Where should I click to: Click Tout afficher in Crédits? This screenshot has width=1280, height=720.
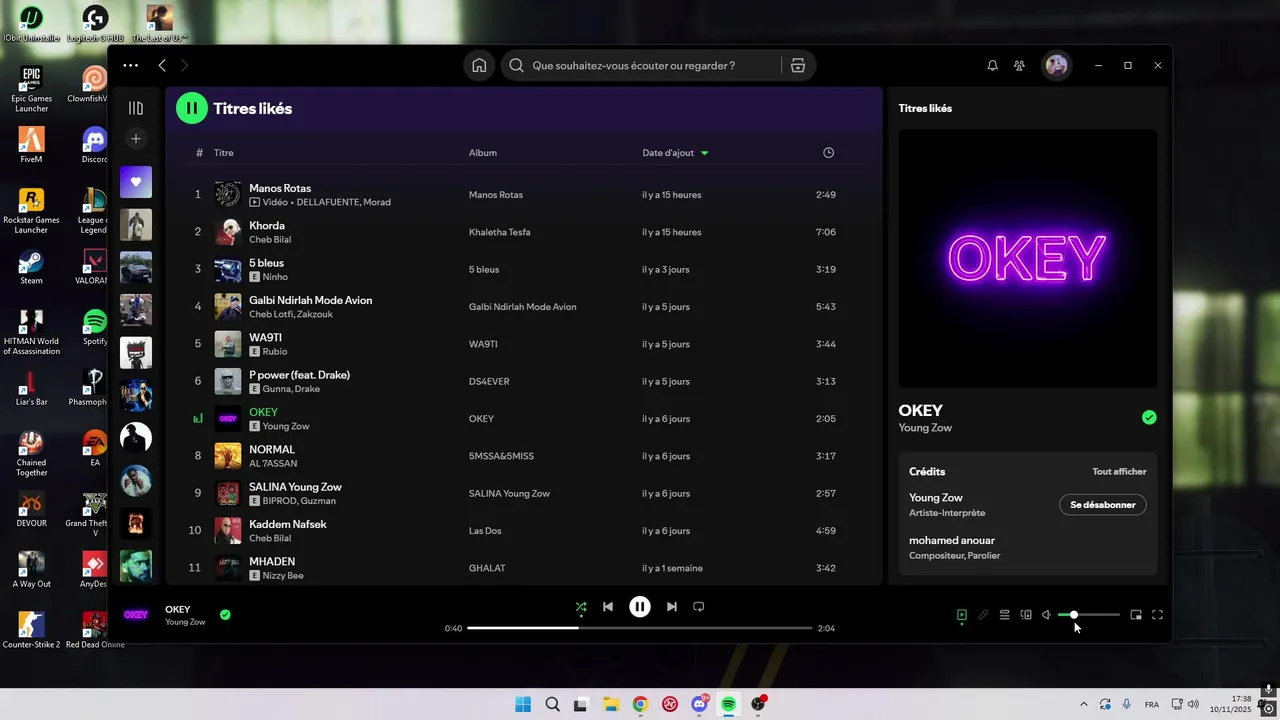click(x=1119, y=472)
